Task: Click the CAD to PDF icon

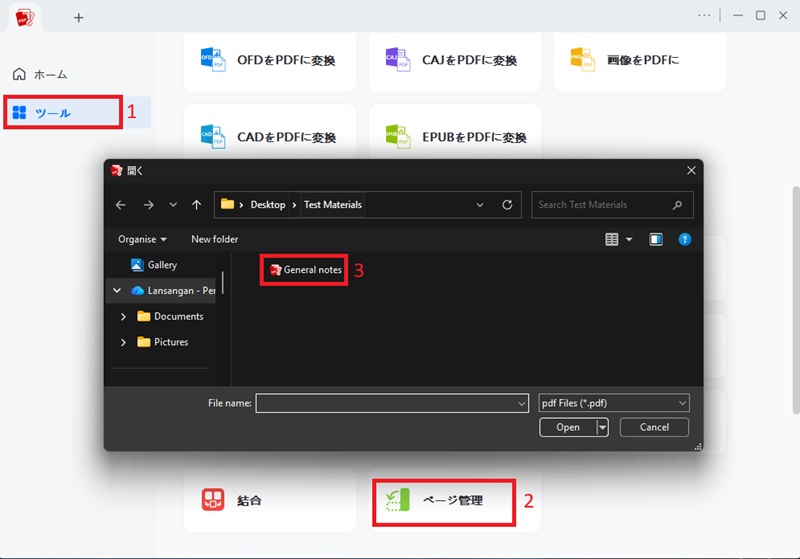Action: point(213,136)
